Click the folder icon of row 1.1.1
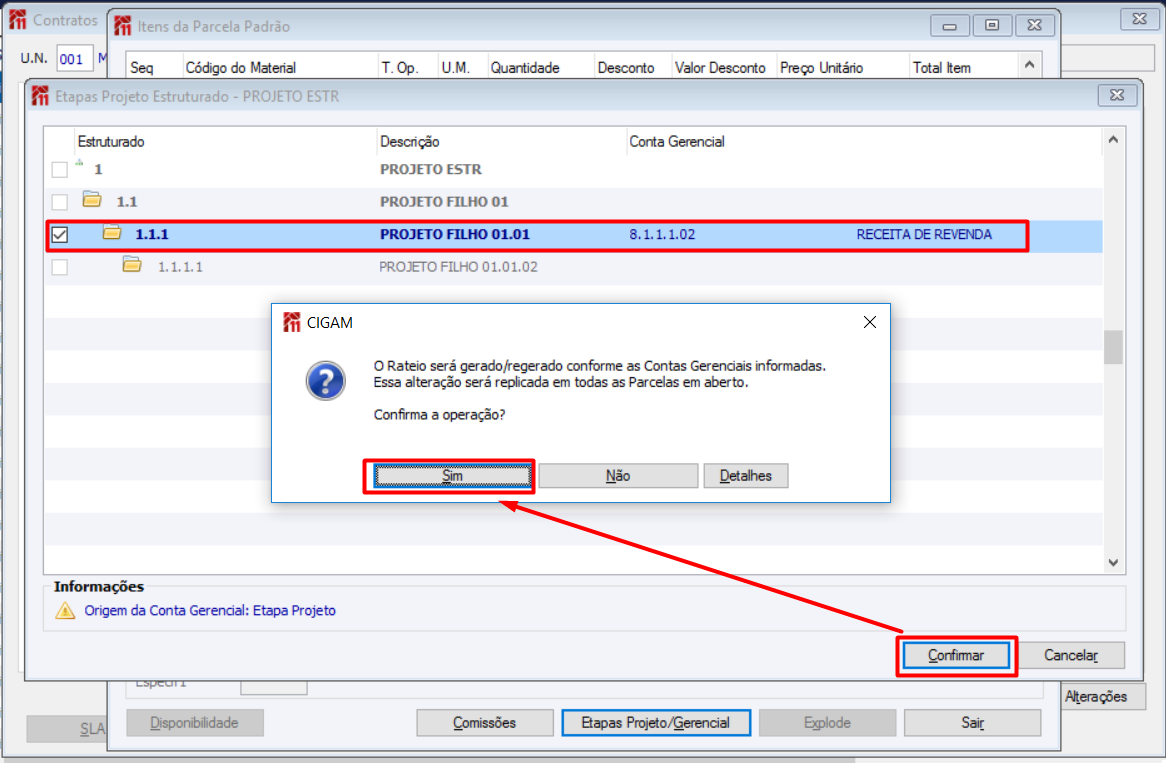1166x763 pixels. 112,232
